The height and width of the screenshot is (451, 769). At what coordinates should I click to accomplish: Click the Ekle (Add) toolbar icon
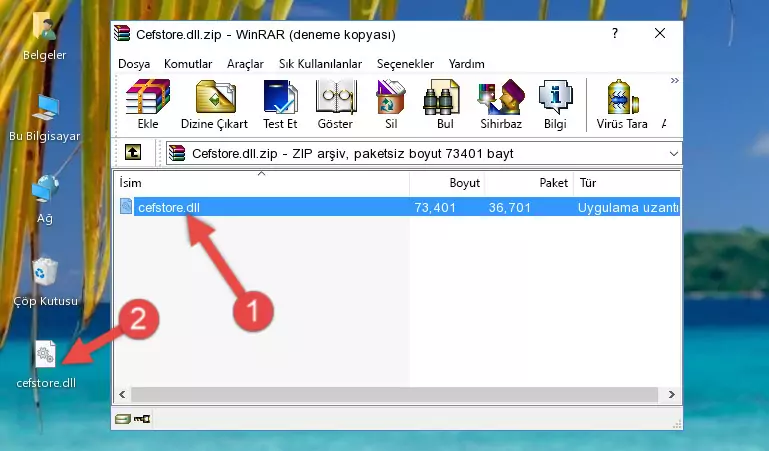tap(148, 104)
